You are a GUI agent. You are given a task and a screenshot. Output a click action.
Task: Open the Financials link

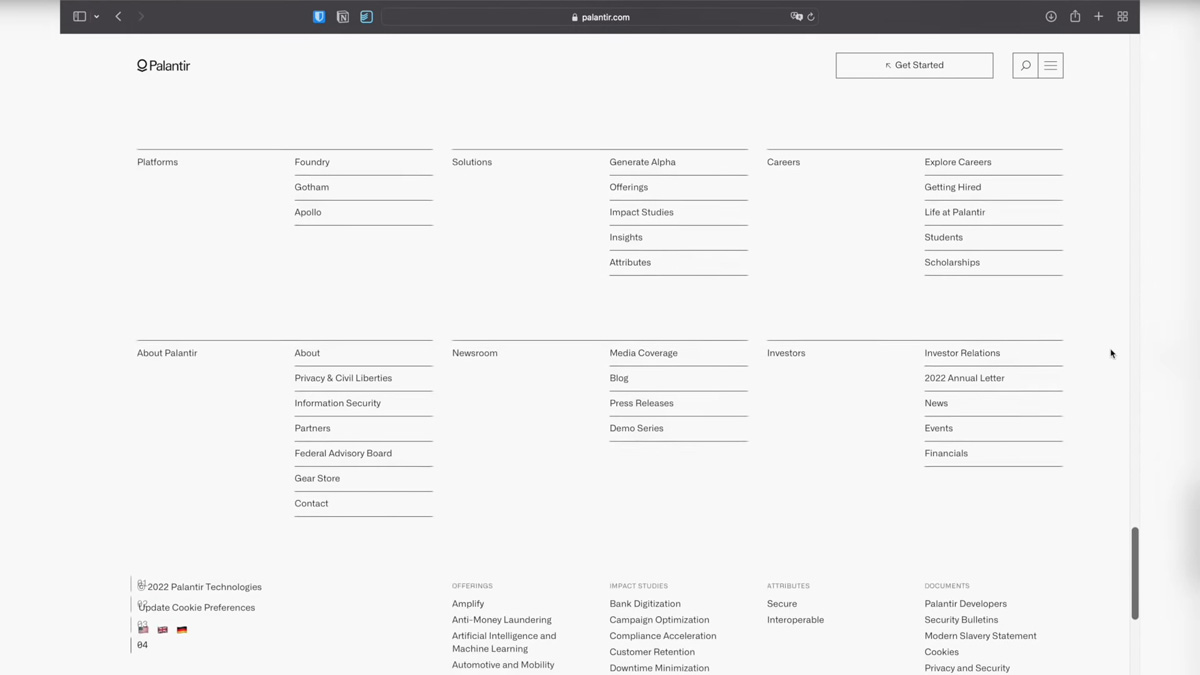pos(946,453)
